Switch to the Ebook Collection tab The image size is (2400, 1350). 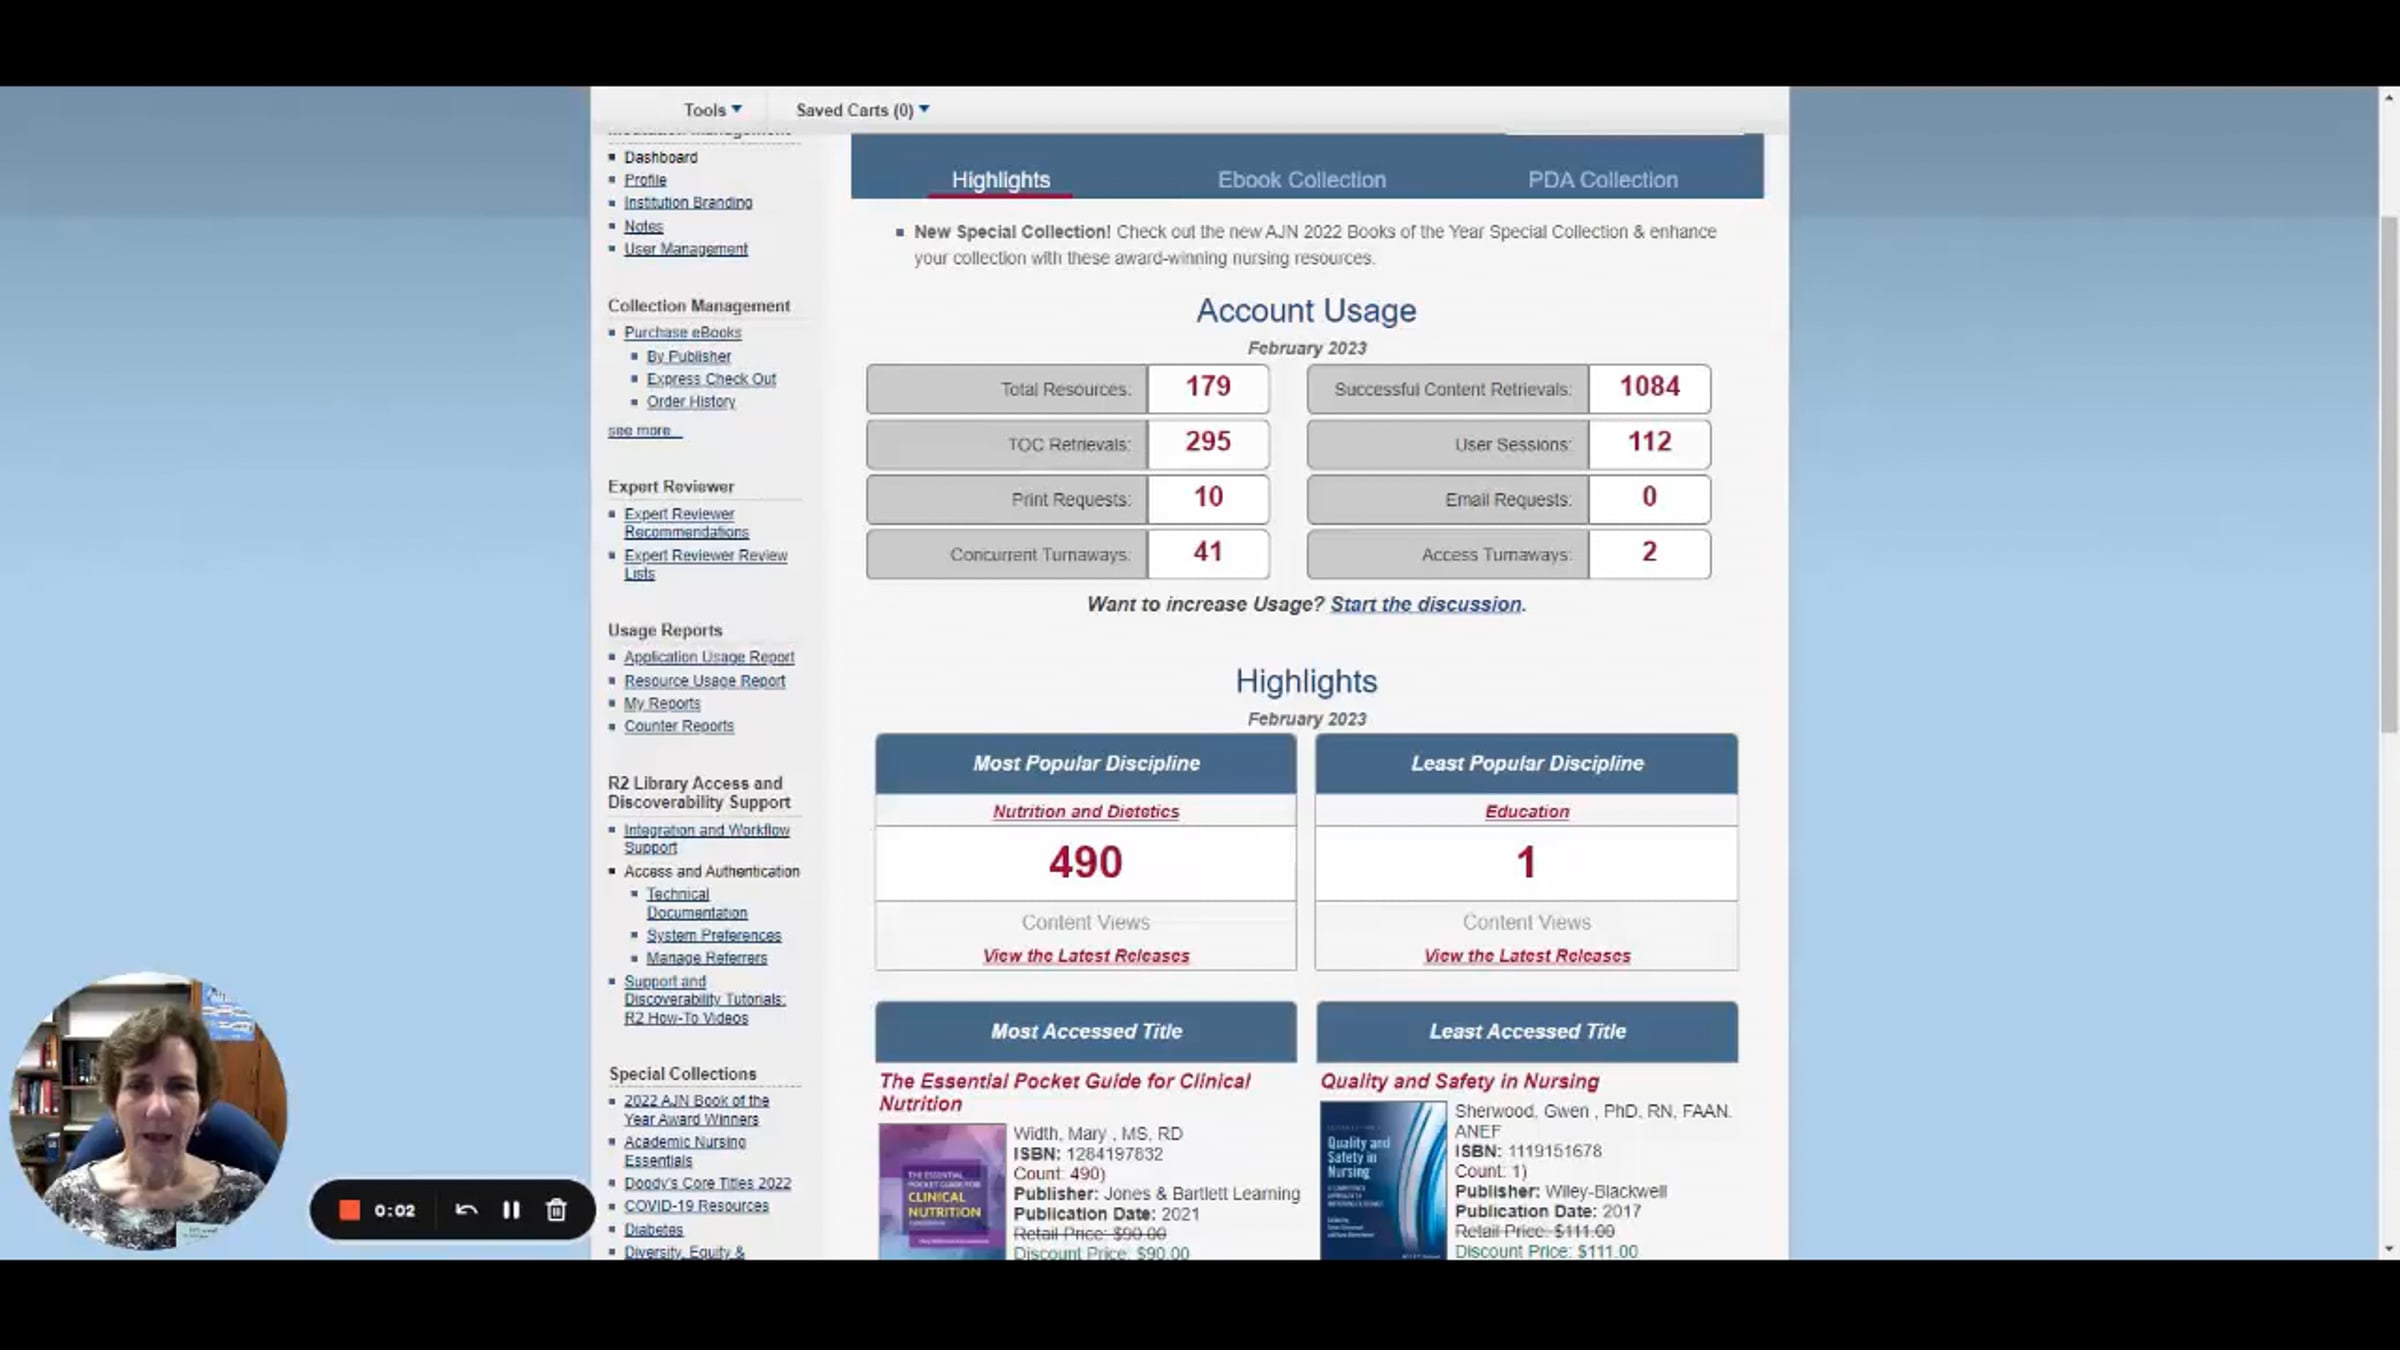tap(1301, 180)
